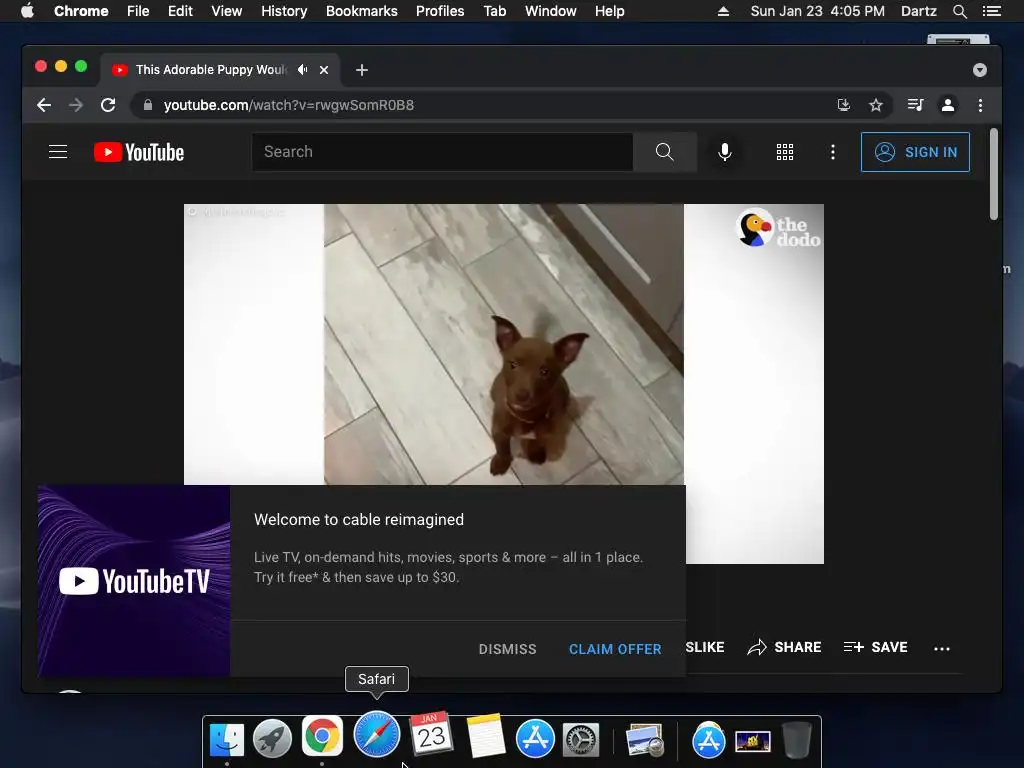Click the address bar URL

[289, 105]
